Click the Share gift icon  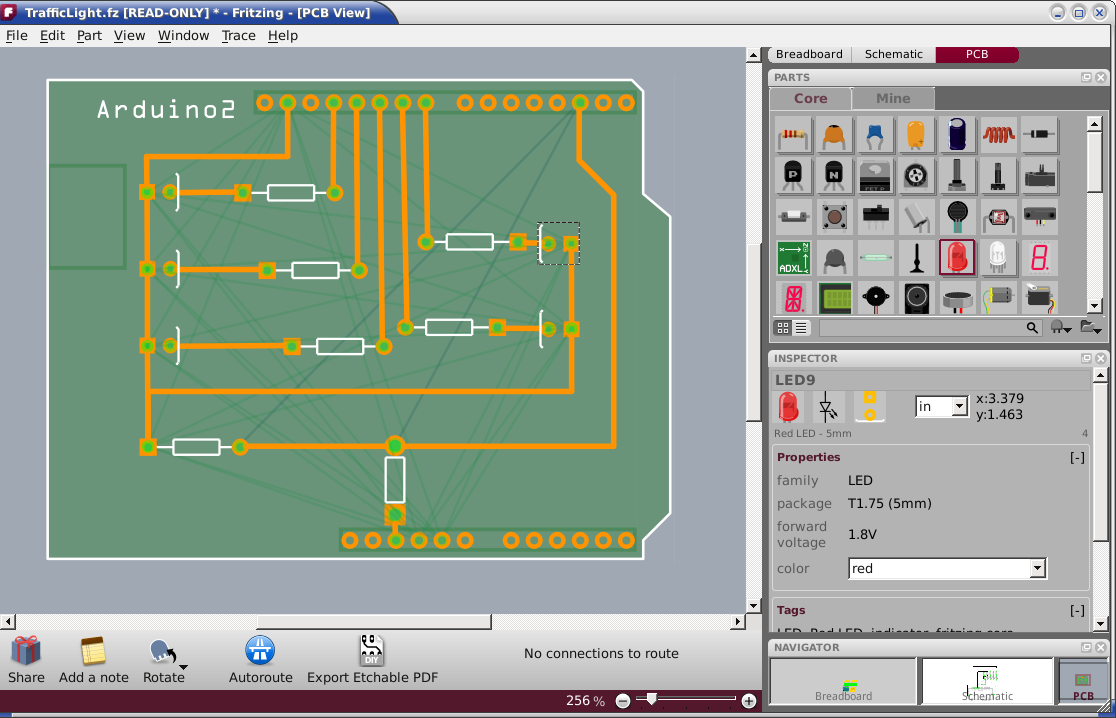click(26, 650)
